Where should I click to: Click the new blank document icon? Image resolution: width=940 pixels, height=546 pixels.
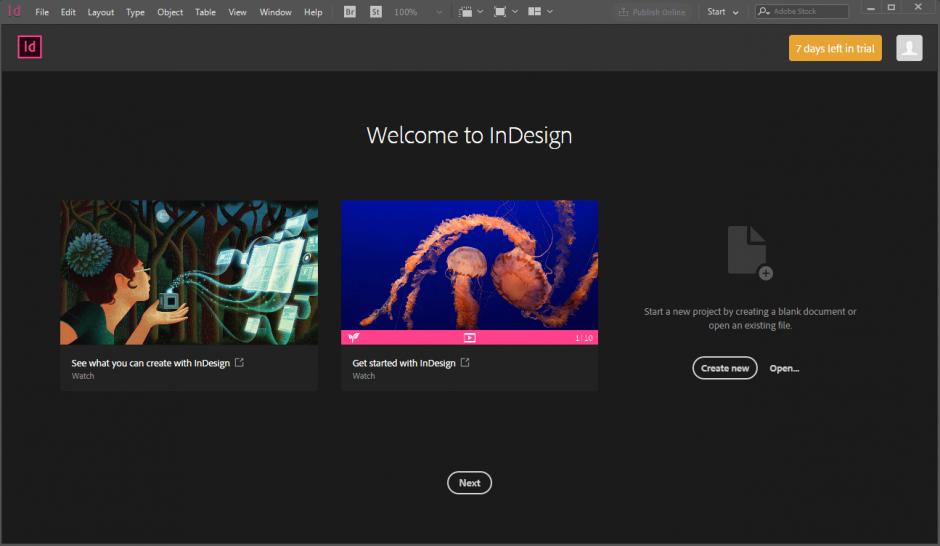pos(749,252)
